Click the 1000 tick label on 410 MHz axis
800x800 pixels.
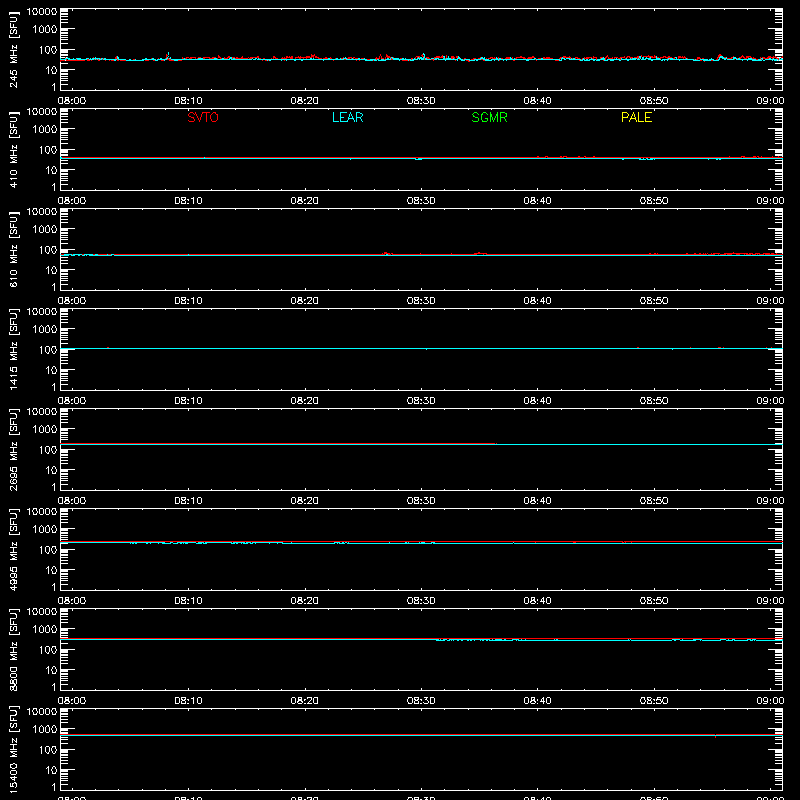(45, 130)
